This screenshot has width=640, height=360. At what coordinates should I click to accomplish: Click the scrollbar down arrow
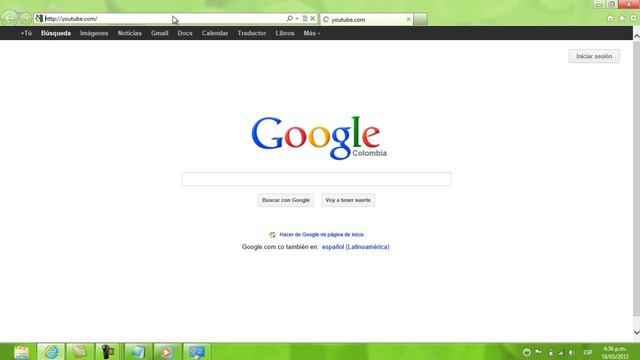coord(636,333)
